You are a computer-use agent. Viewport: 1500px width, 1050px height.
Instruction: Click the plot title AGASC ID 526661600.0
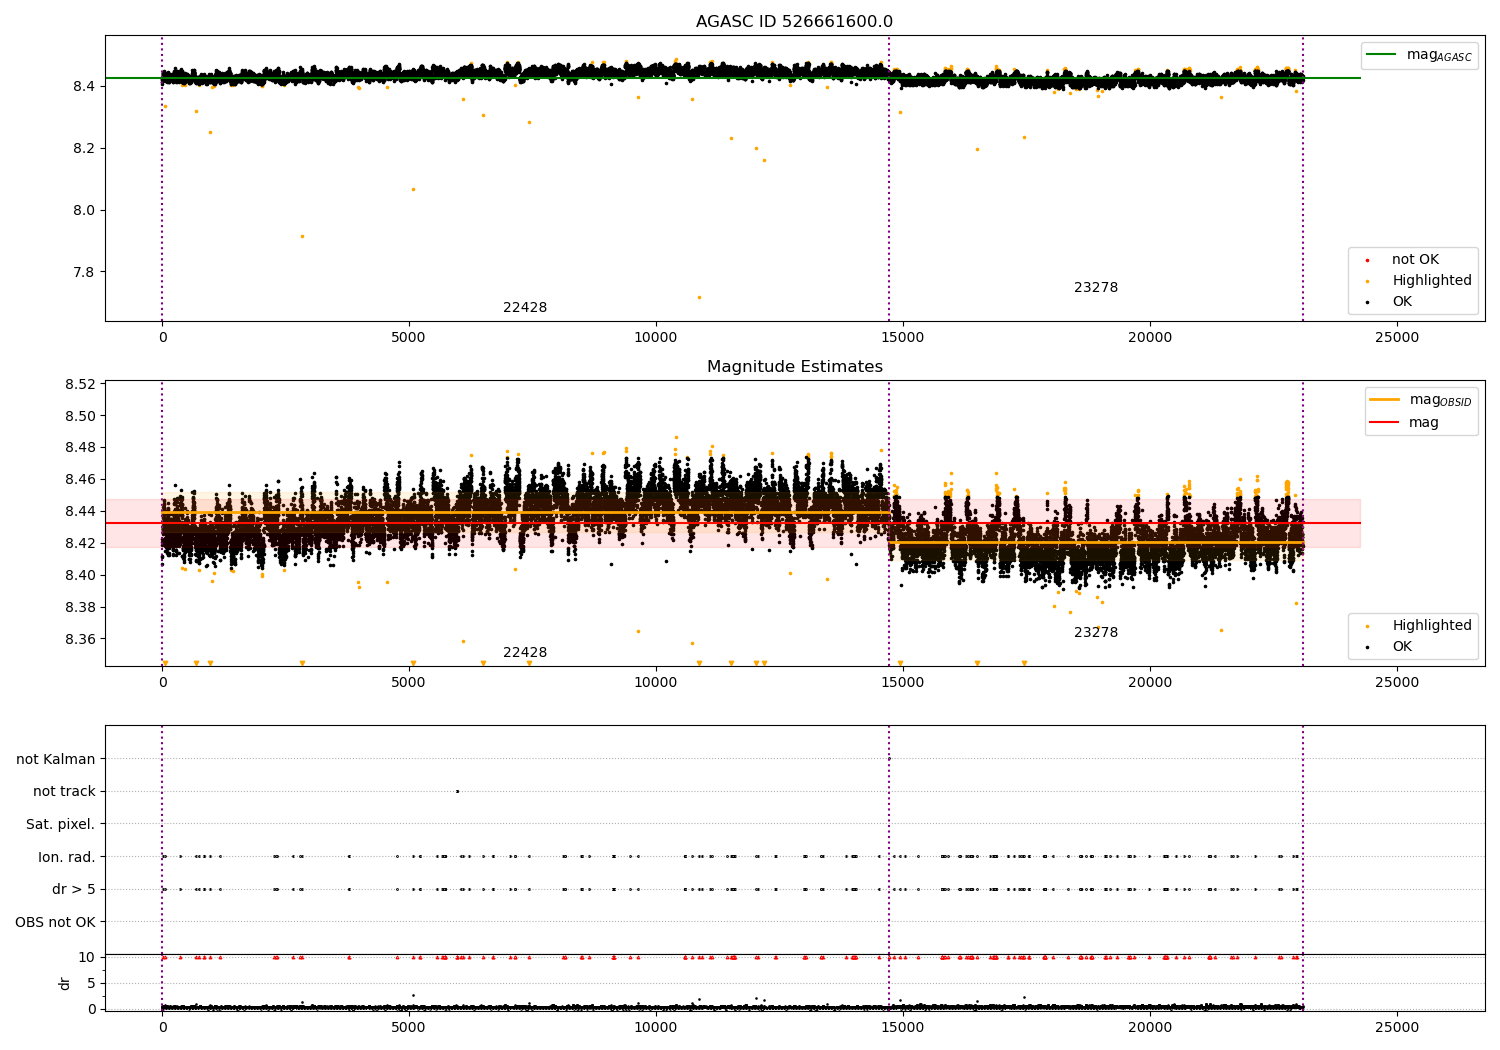point(794,22)
